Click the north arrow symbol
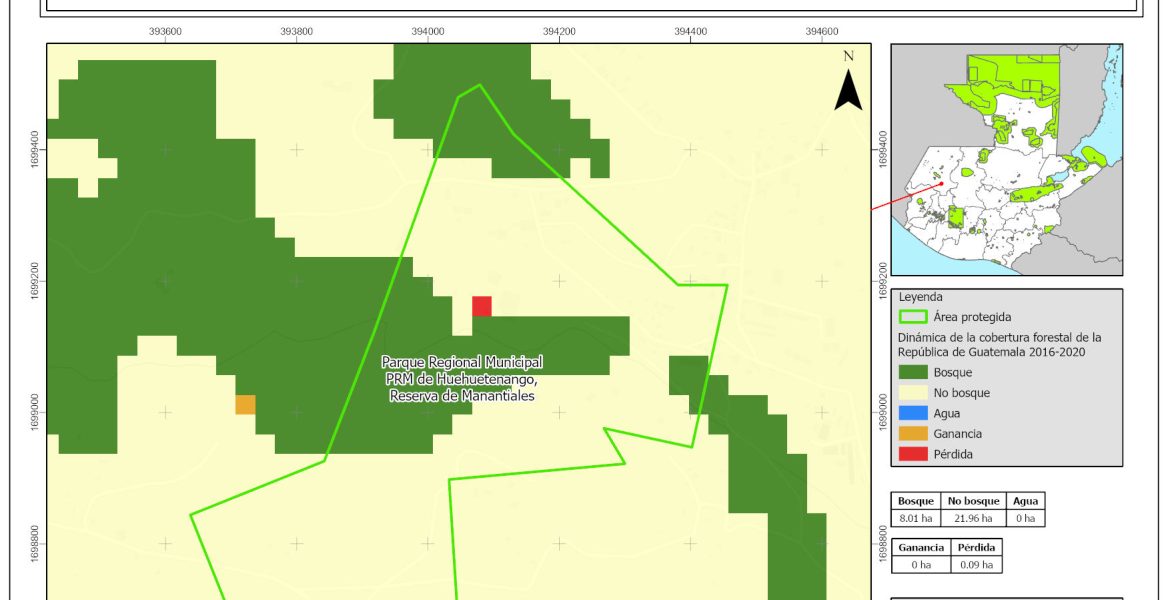This screenshot has width=1170, height=600. 848,85
